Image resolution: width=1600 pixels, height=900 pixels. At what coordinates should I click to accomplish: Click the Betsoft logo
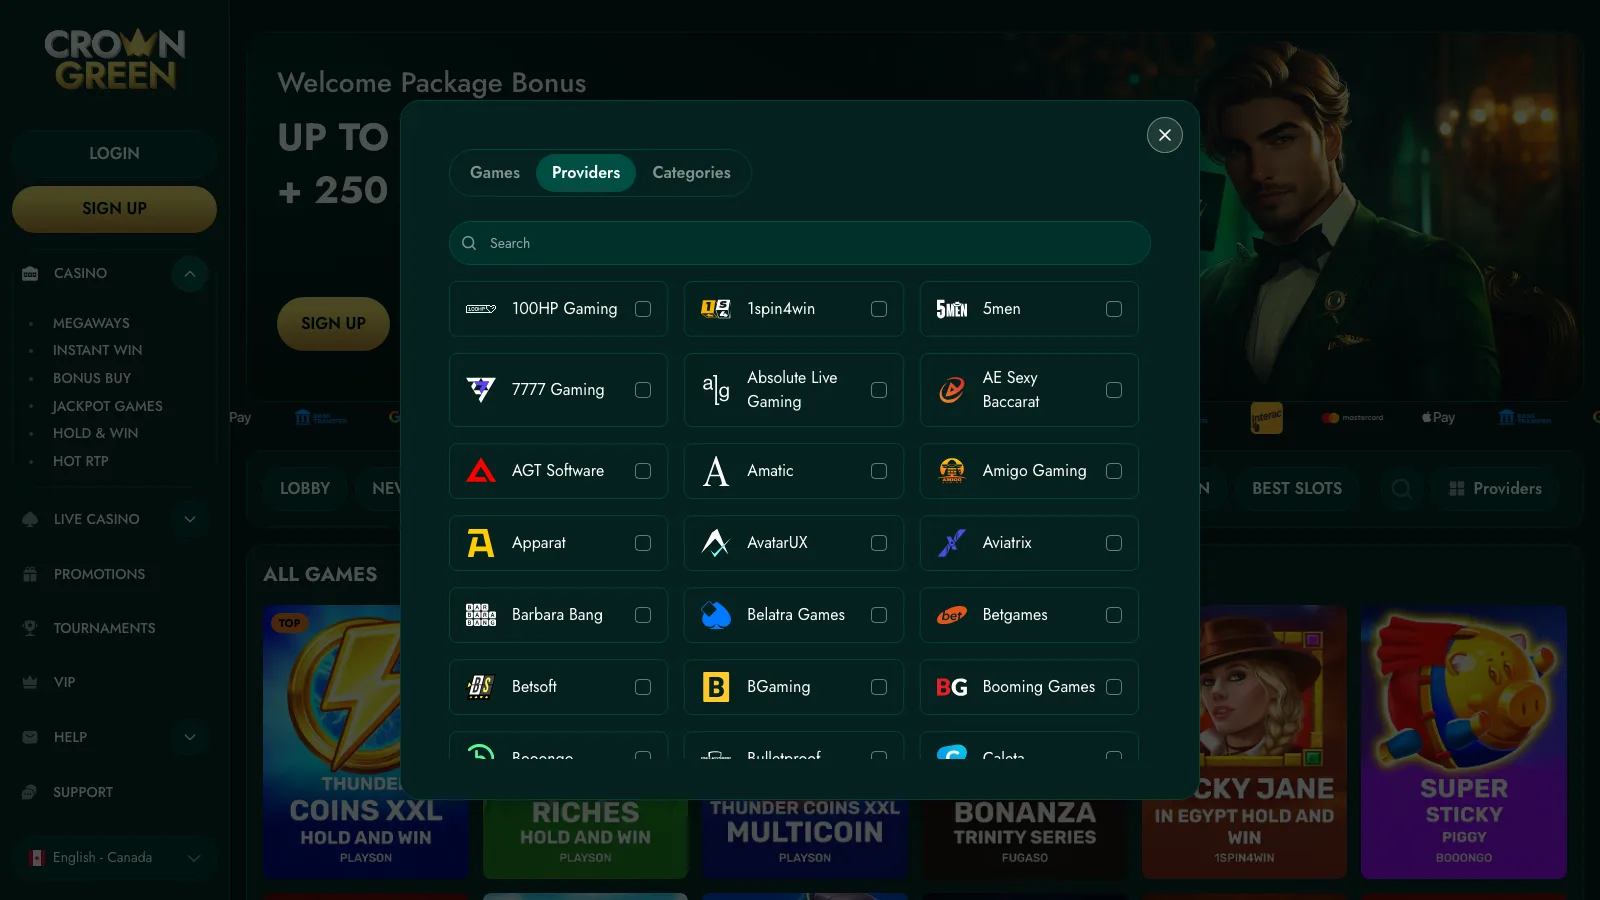coord(481,687)
